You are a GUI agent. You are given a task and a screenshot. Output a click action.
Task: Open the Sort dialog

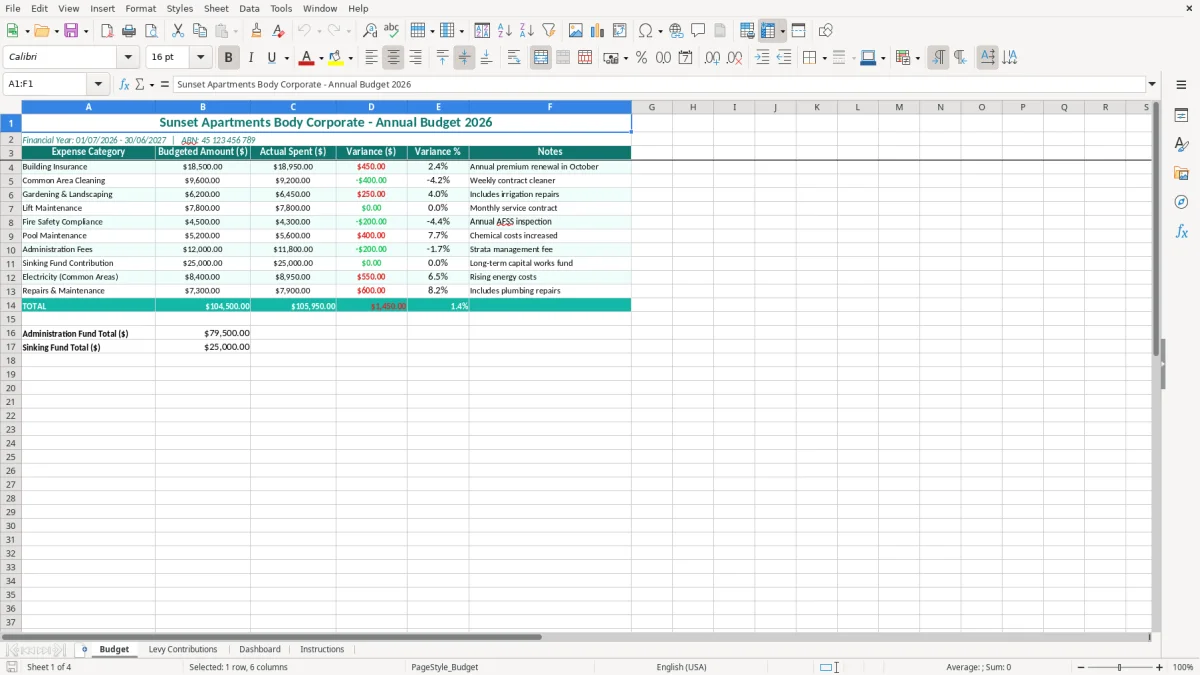point(482,31)
